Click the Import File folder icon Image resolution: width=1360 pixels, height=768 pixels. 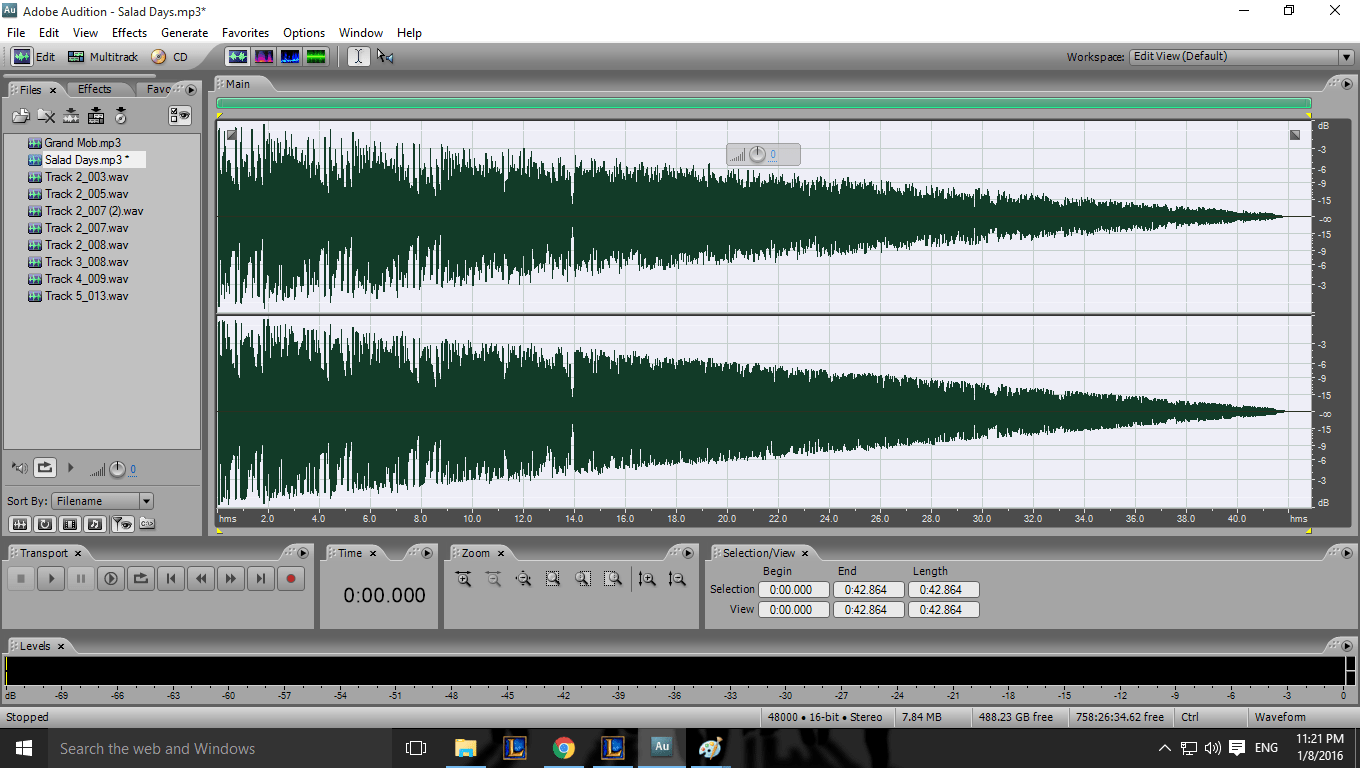point(21,116)
